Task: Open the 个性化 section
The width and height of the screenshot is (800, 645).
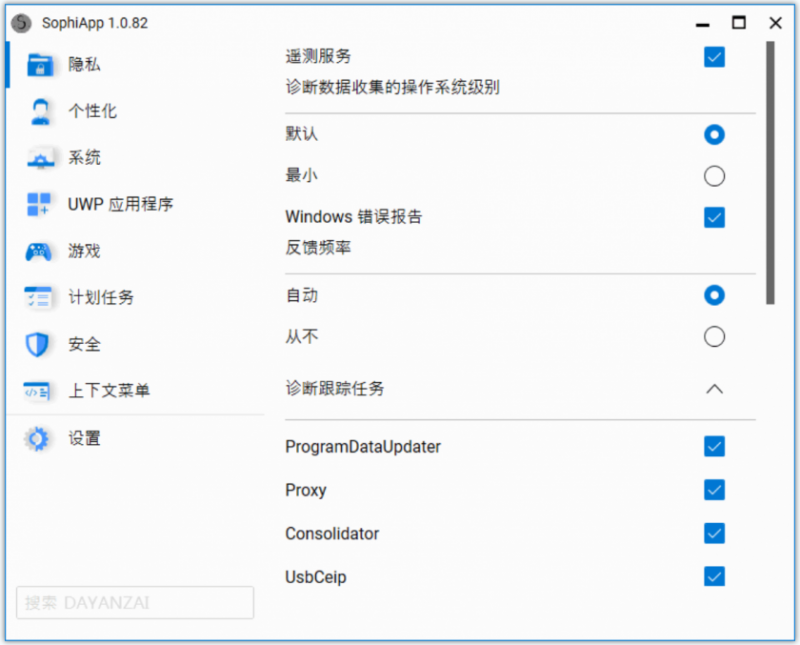Action: coord(135,111)
